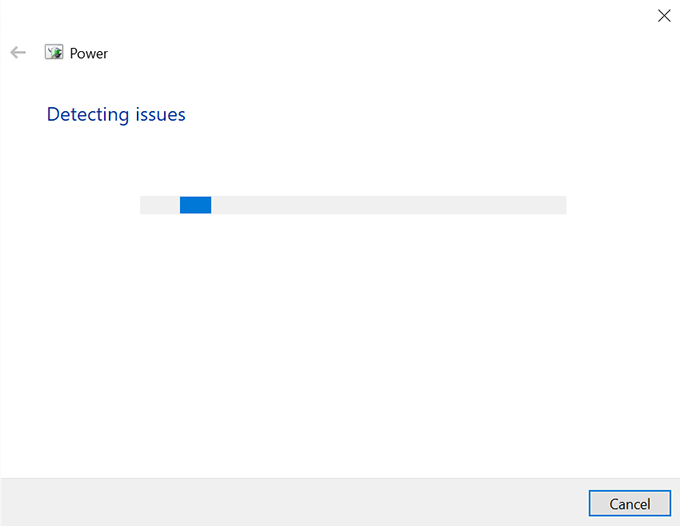Click the detecting issues progress bar
This screenshot has height=526, width=680.
coord(353,205)
